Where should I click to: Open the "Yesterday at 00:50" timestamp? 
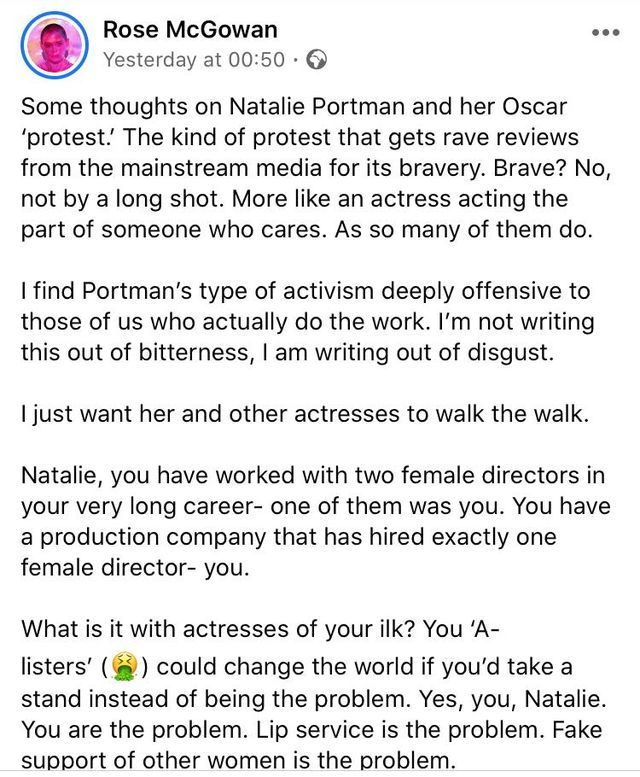pyautogui.click(x=193, y=59)
